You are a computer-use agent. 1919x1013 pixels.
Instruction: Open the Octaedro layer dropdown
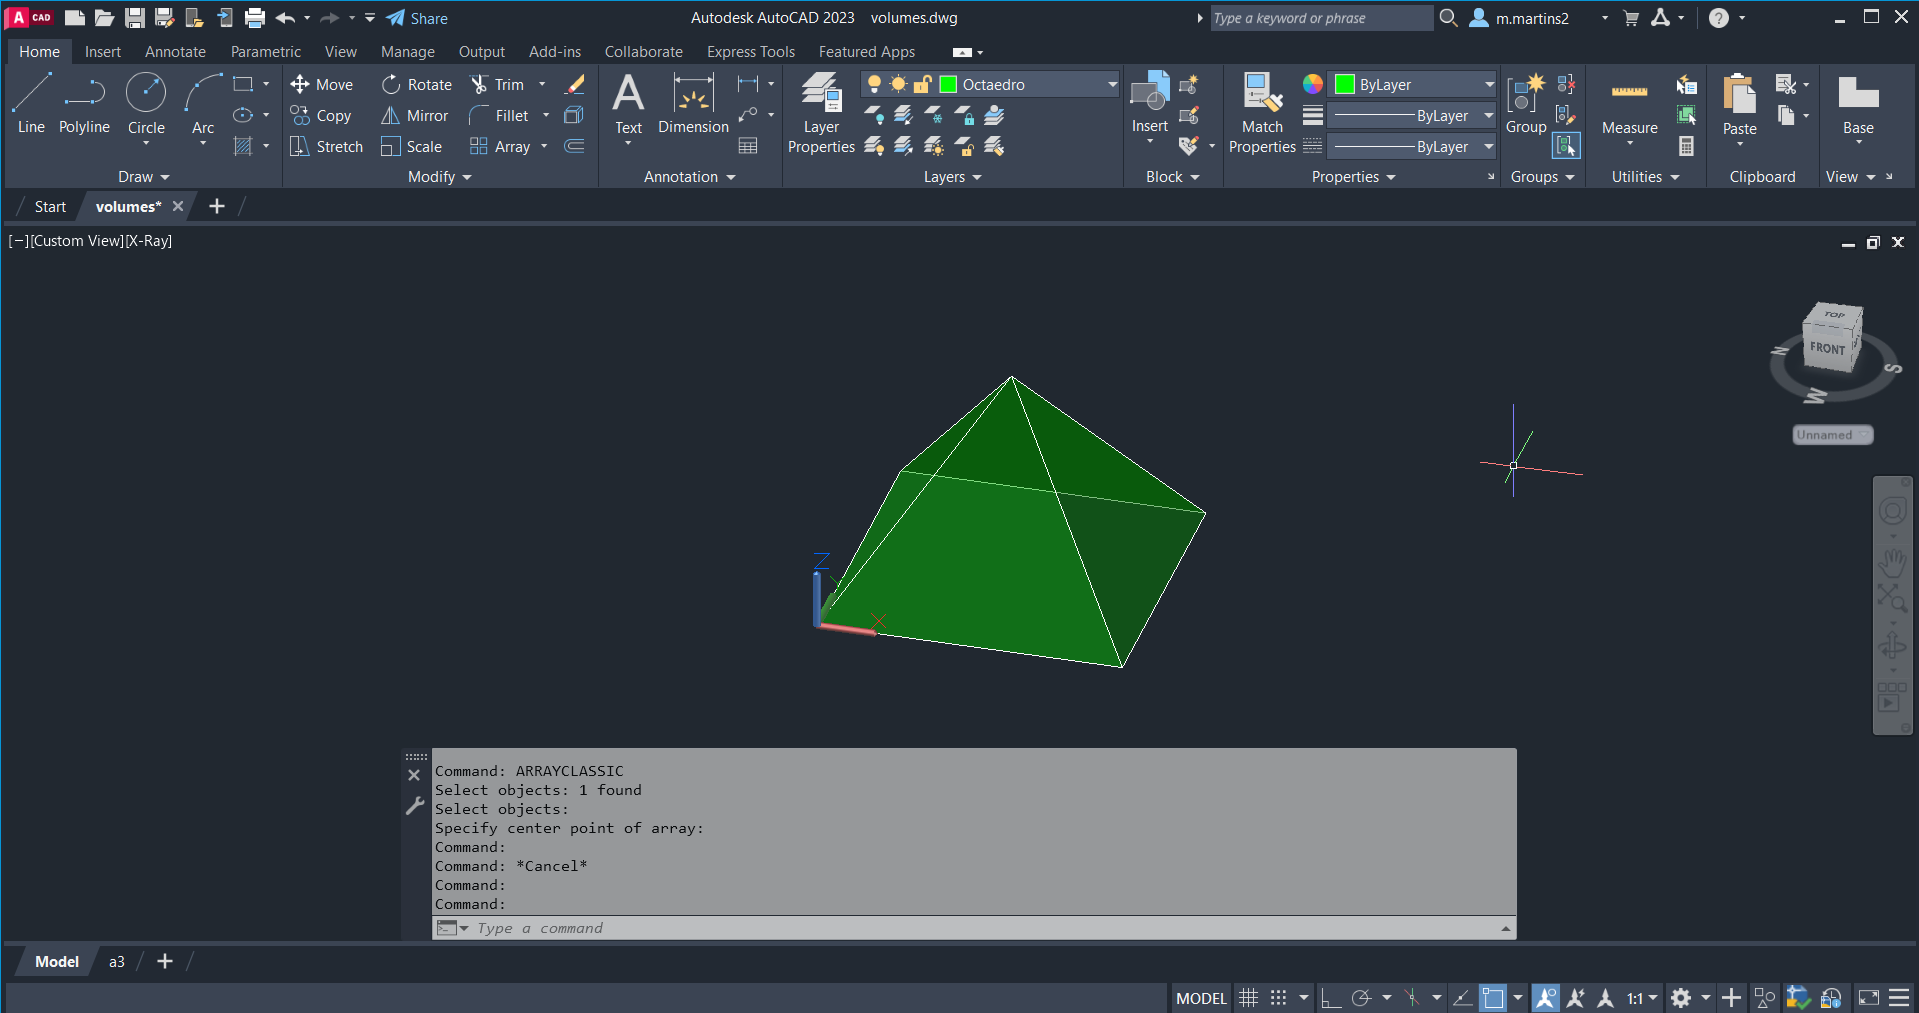coord(1111,85)
